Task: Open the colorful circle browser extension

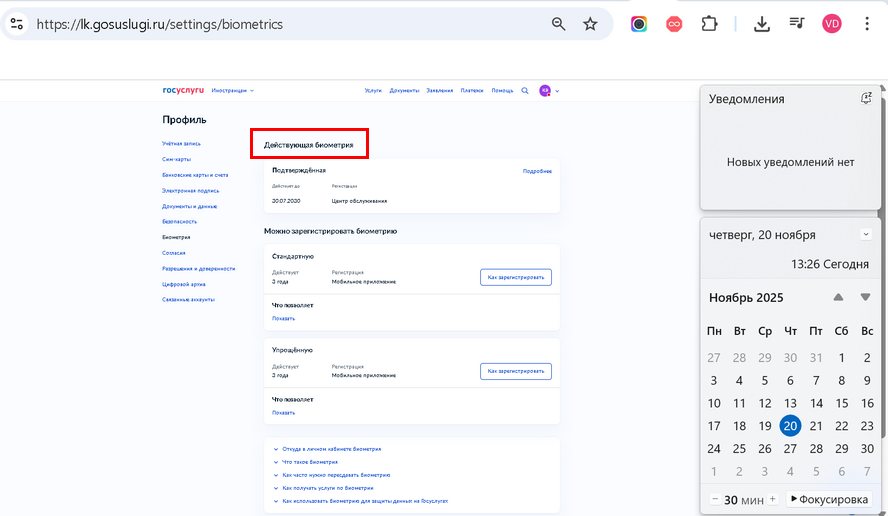Action: (639, 24)
